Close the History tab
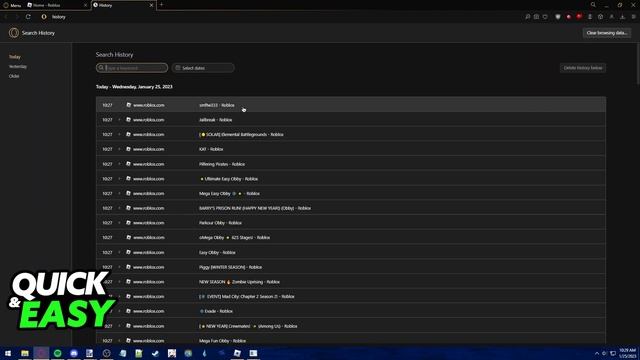 tap(151, 5)
